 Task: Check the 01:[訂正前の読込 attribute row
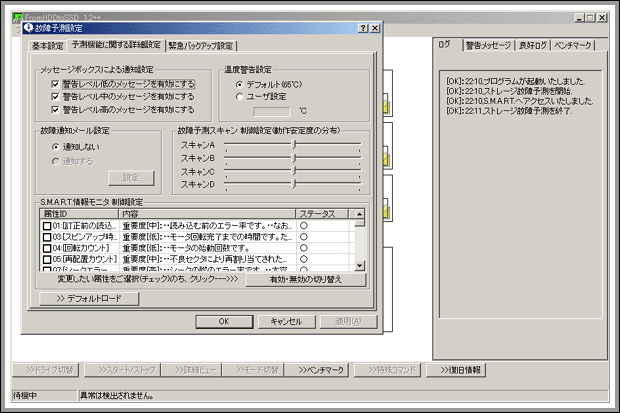tap(47, 226)
